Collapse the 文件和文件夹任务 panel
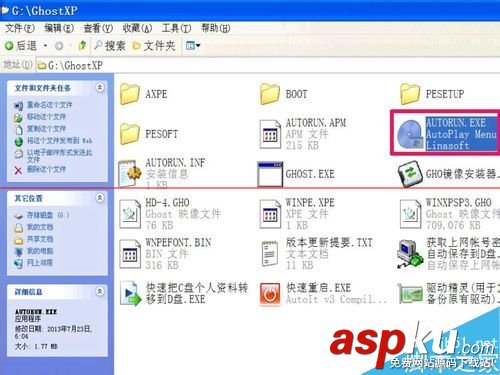The image size is (500, 375). (x=100, y=88)
